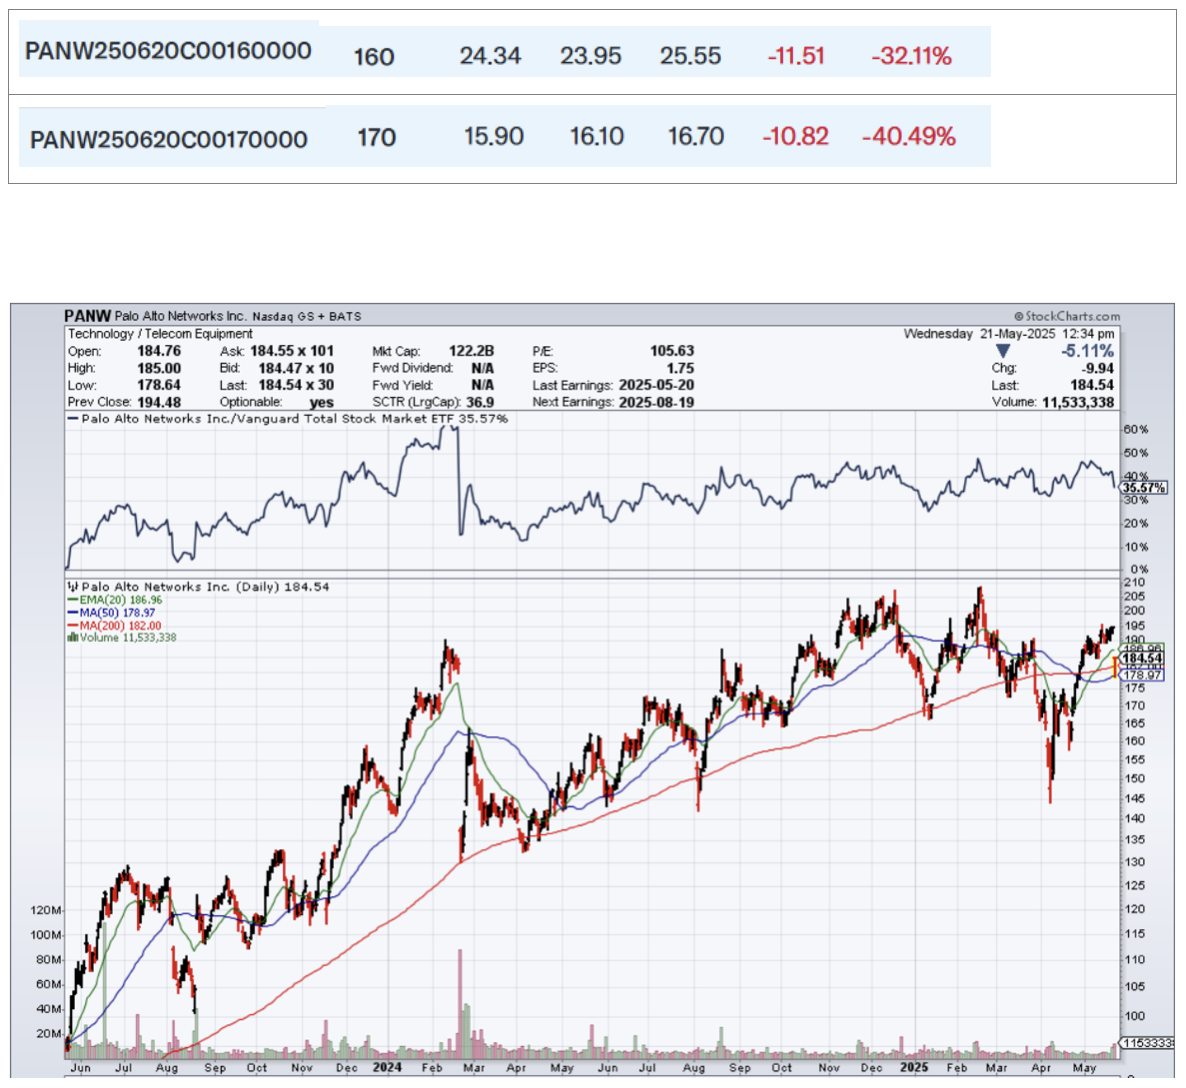
Task: Click the candlestick icon beside Palo Alto Networks (Daily)
Action: point(72,587)
